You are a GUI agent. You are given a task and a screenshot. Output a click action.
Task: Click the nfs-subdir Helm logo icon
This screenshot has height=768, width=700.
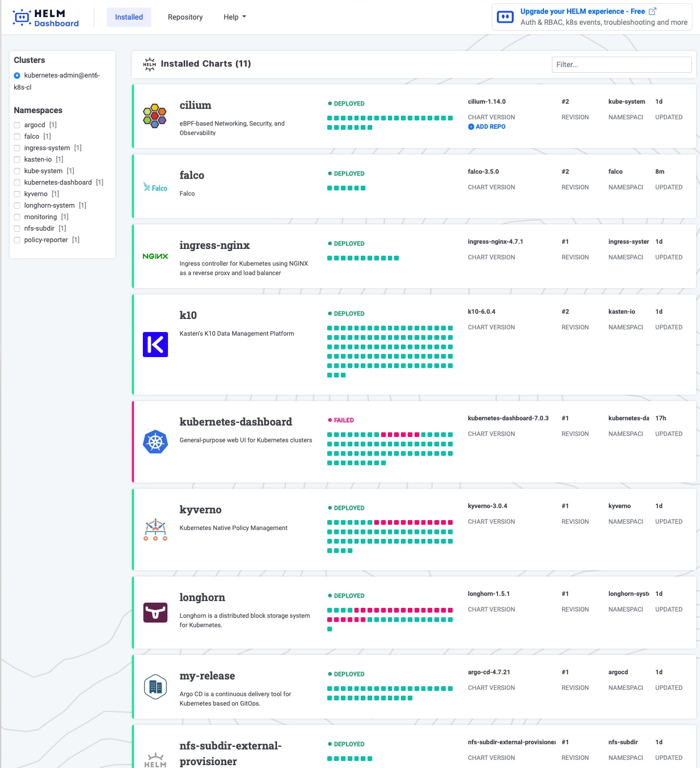click(x=155, y=760)
